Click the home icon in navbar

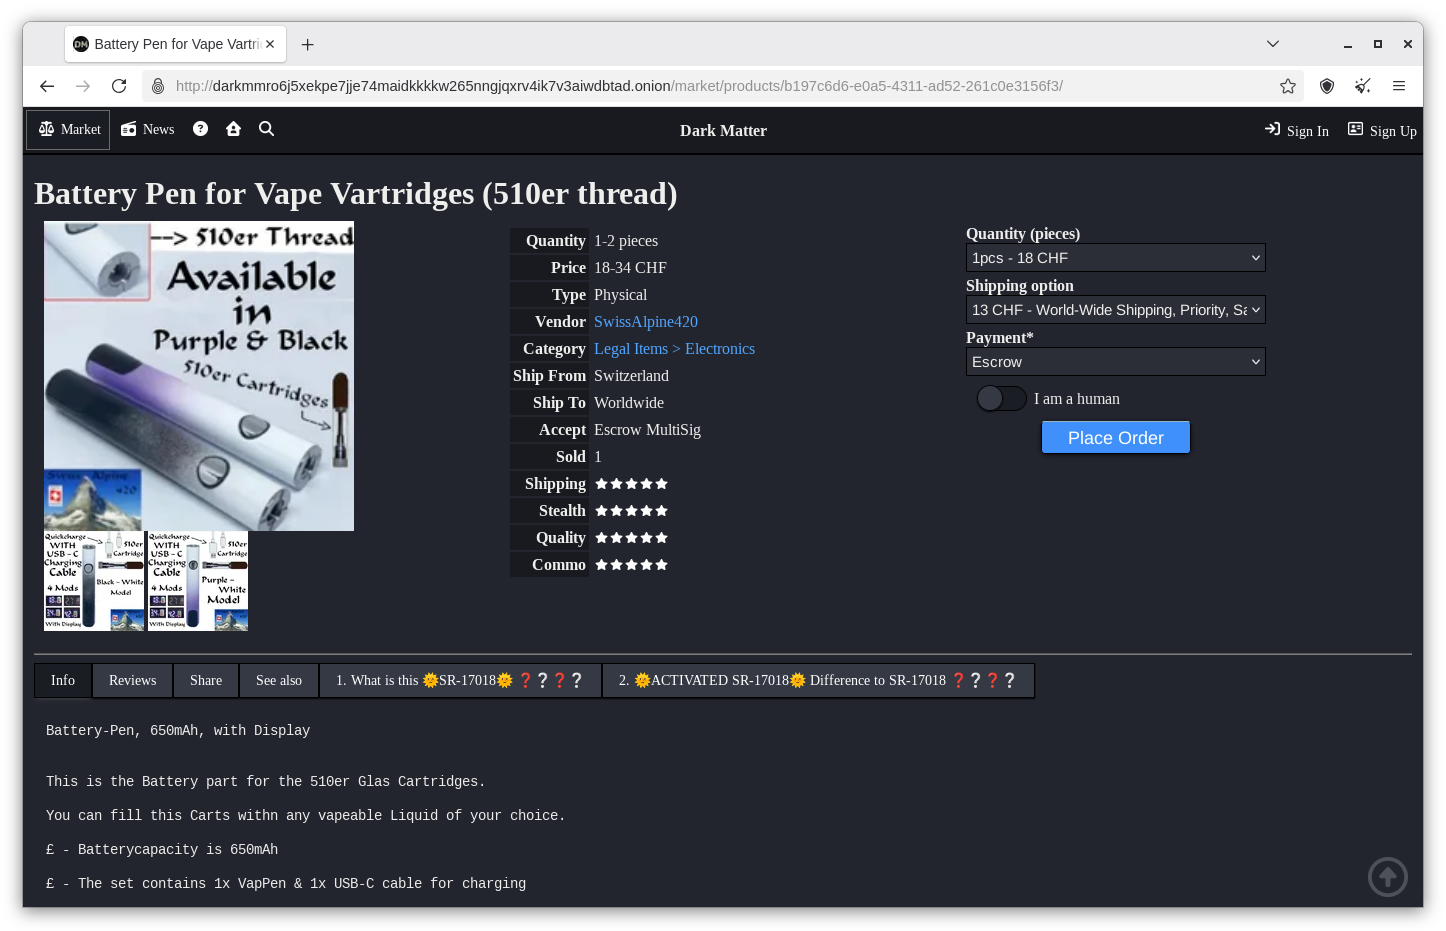coord(233,129)
